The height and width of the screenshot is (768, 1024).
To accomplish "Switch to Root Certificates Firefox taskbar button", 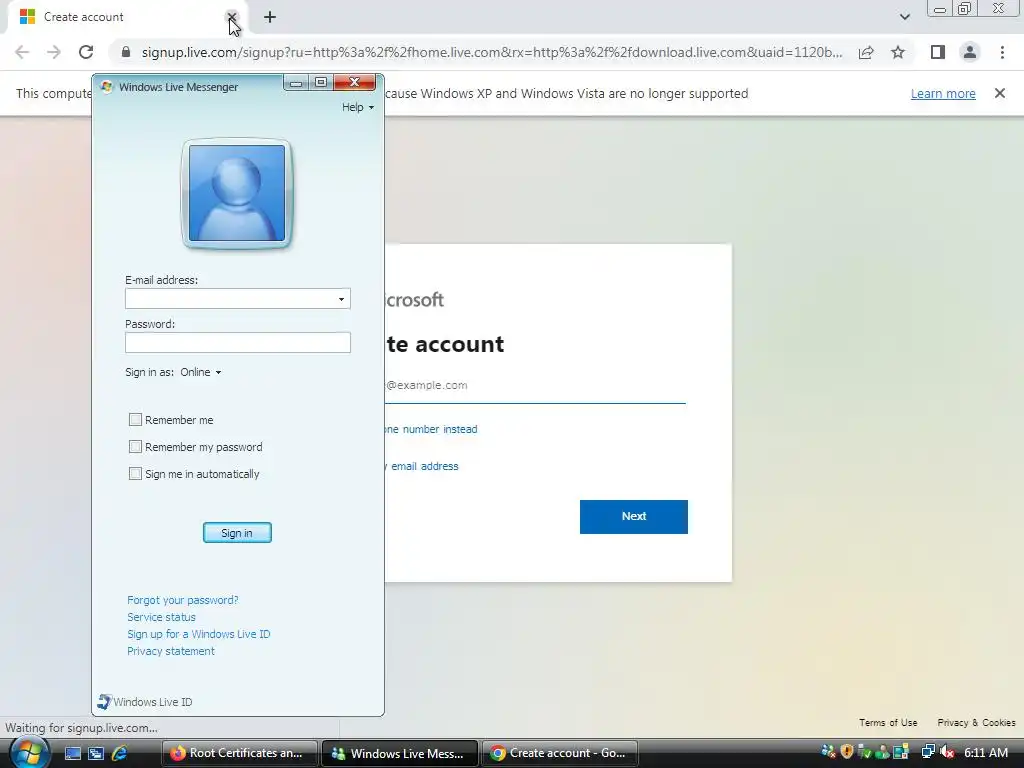I will coord(240,753).
